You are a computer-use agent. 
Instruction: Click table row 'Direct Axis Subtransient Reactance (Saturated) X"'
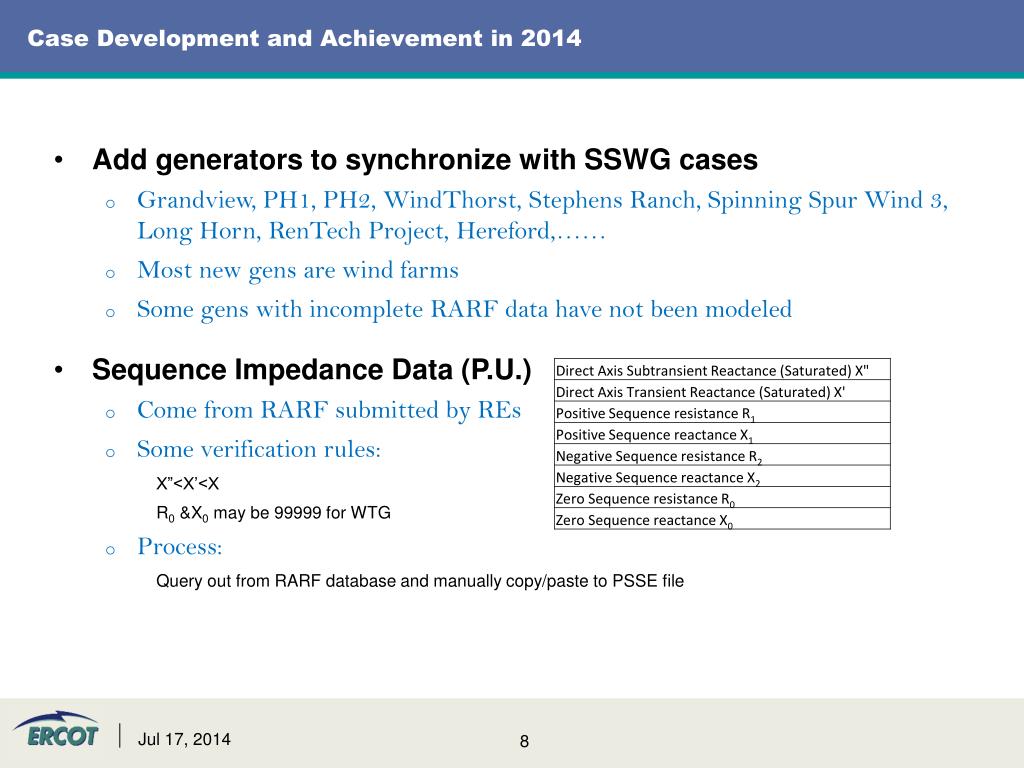[722, 370]
